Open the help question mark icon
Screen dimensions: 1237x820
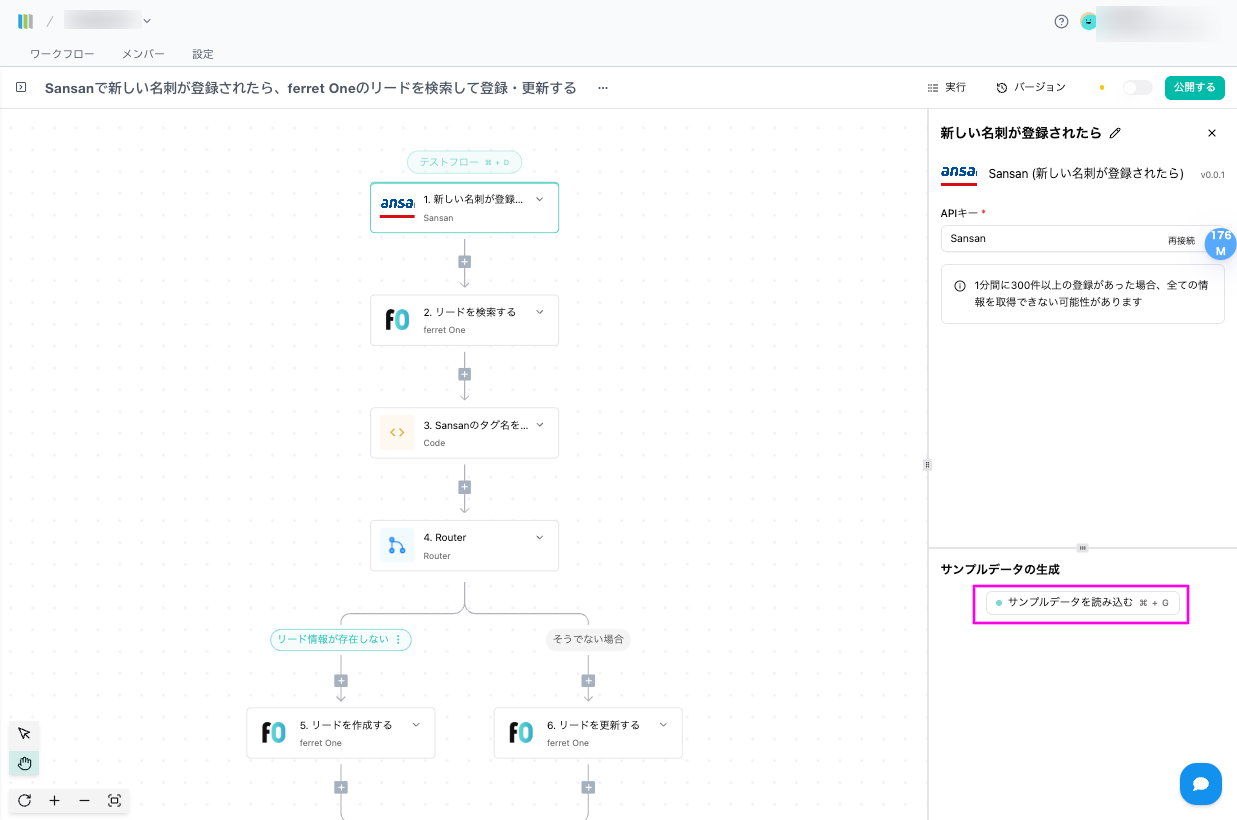click(x=1061, y=21)
